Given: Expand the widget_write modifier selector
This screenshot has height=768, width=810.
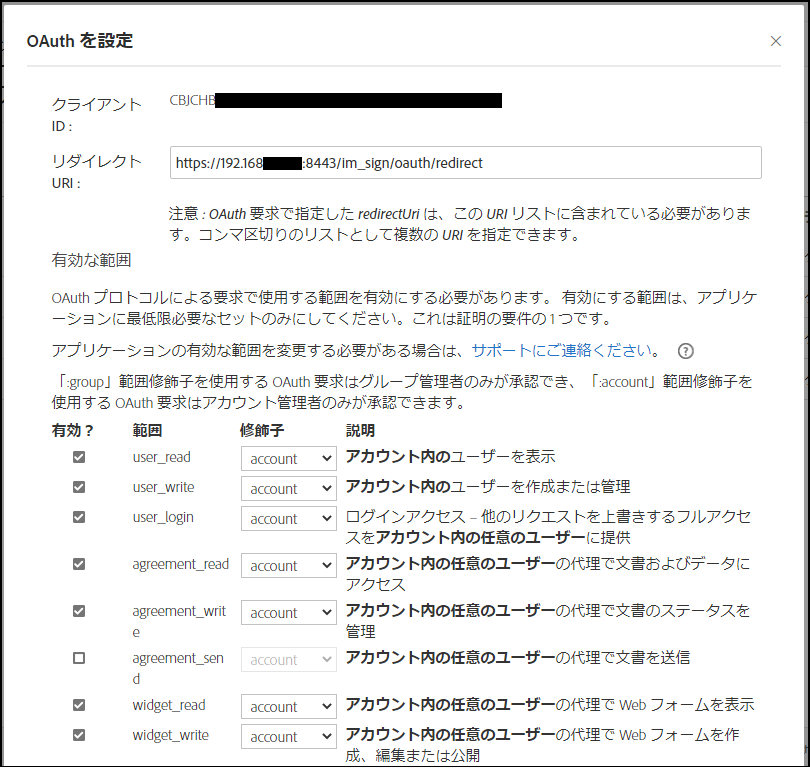Looking at the screenshot, I should tap(288, 736).
